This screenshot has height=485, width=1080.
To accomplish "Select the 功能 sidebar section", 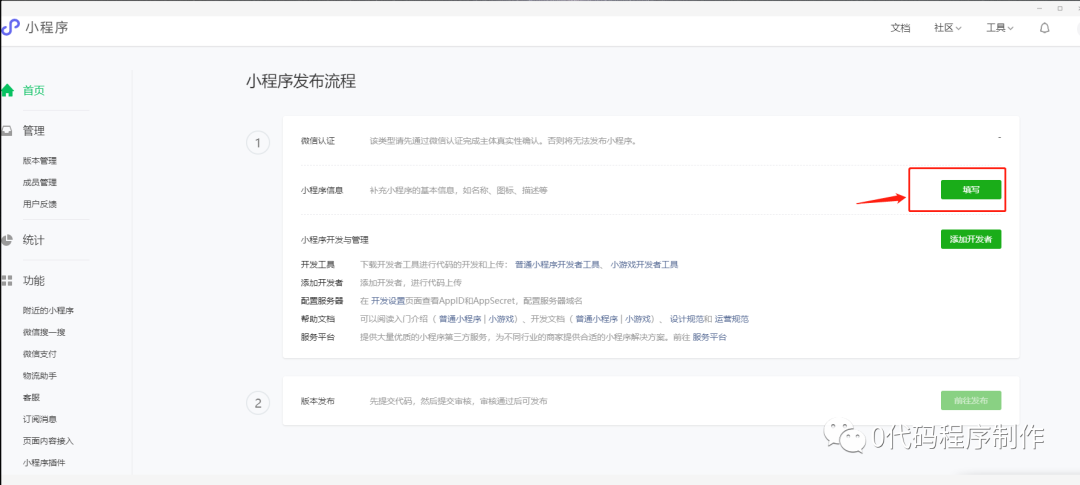I will [x=34, y=280].
